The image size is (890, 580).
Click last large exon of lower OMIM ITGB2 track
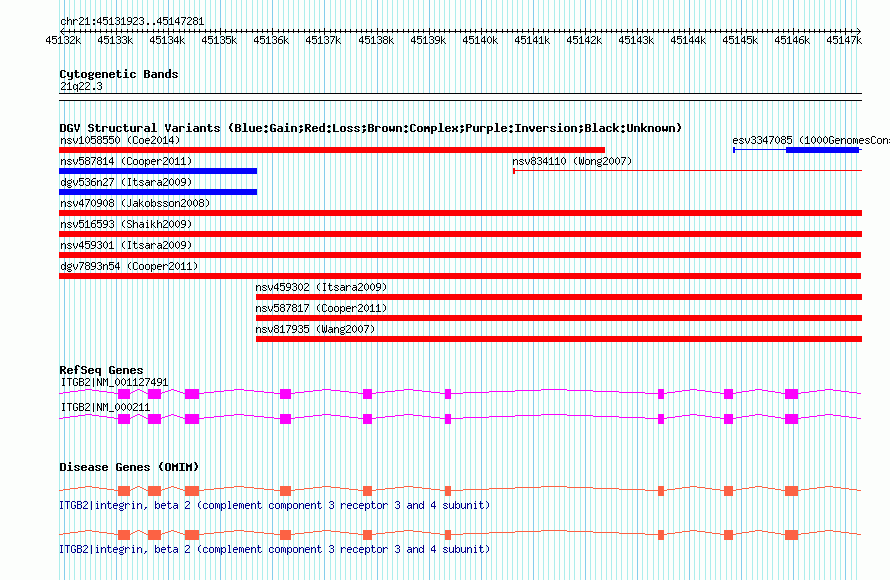click(x=792, y=535)
